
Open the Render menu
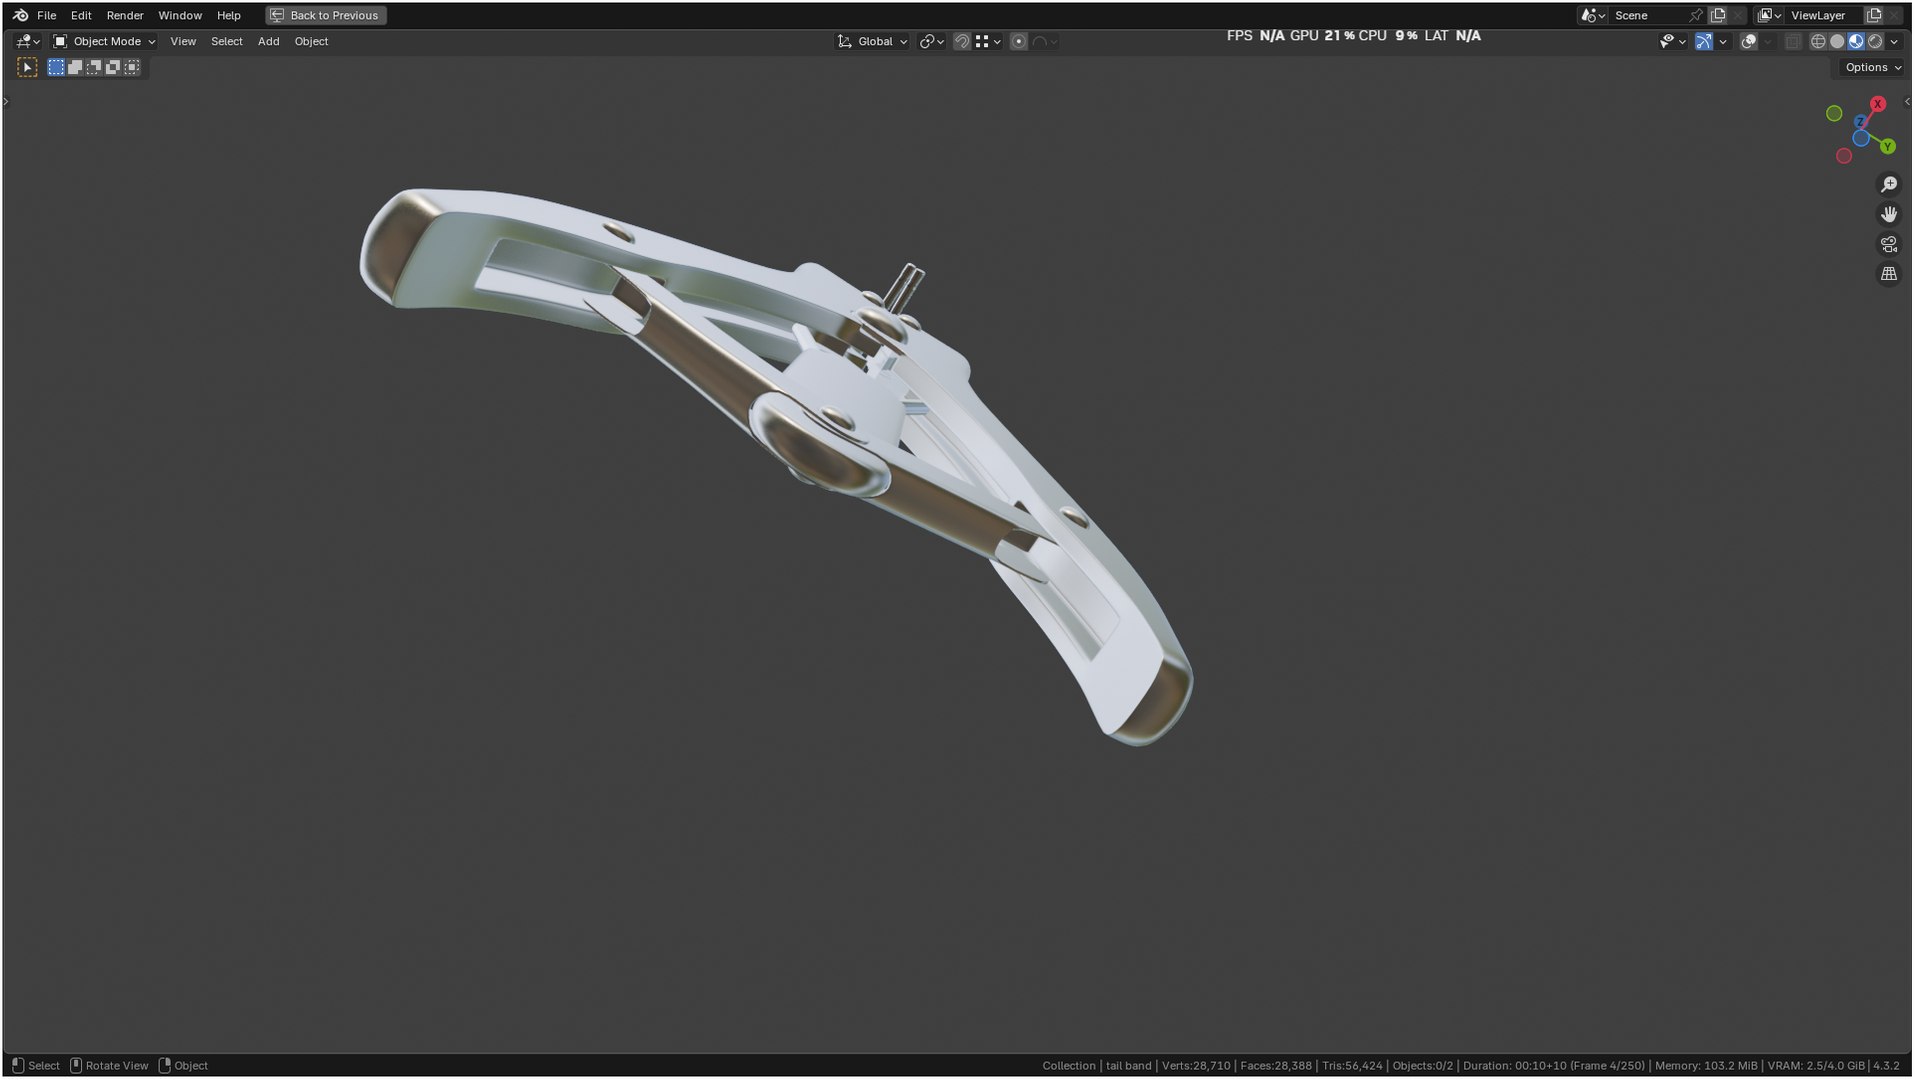coord(125,15)
